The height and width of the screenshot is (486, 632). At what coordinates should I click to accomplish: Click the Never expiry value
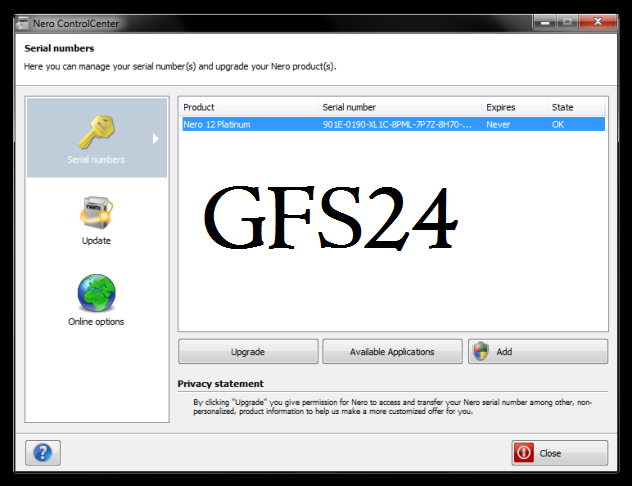click(498, 125)
